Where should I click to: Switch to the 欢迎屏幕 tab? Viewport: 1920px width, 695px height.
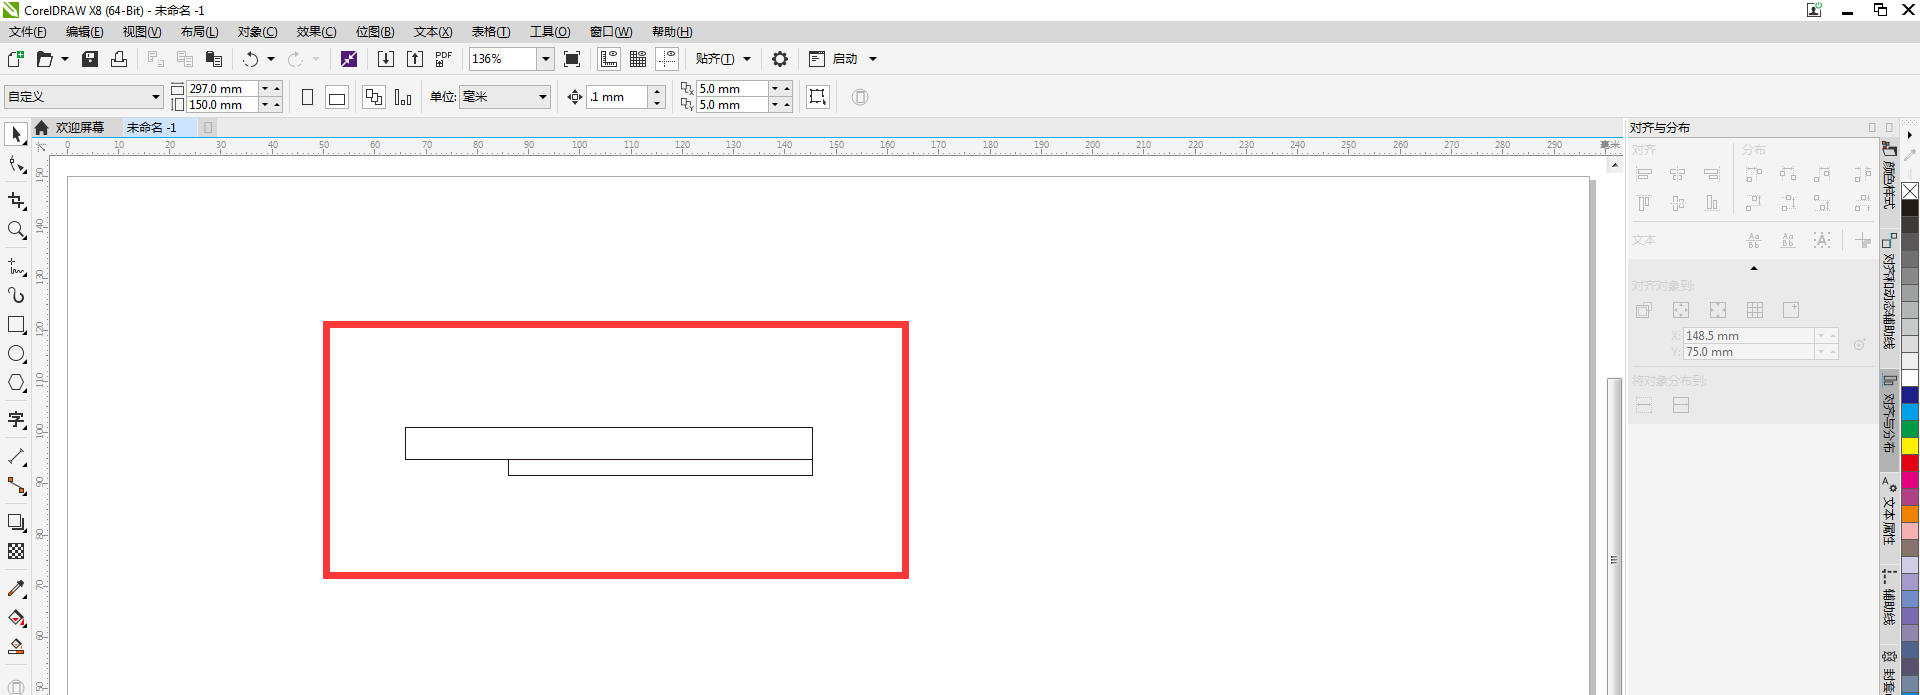point(79,128)
